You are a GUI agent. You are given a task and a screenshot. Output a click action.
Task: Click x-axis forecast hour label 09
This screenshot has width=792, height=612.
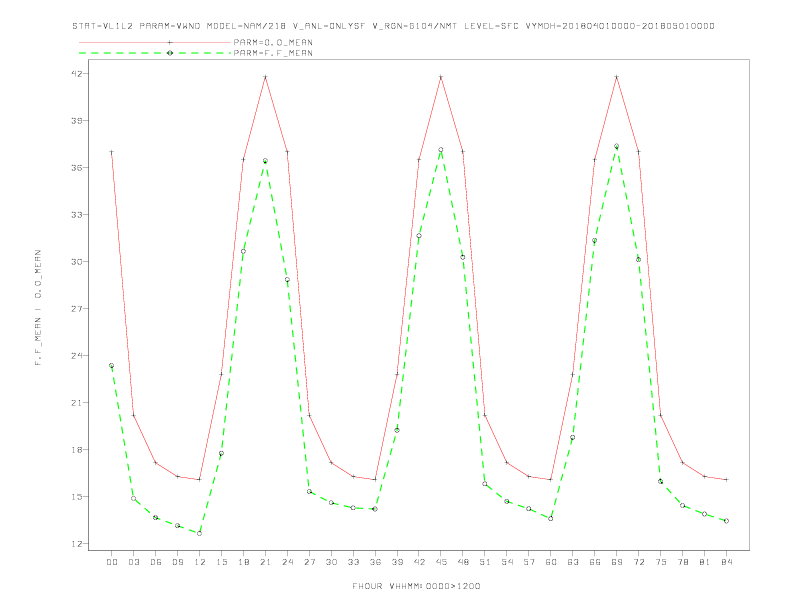[x=177, y=562]
